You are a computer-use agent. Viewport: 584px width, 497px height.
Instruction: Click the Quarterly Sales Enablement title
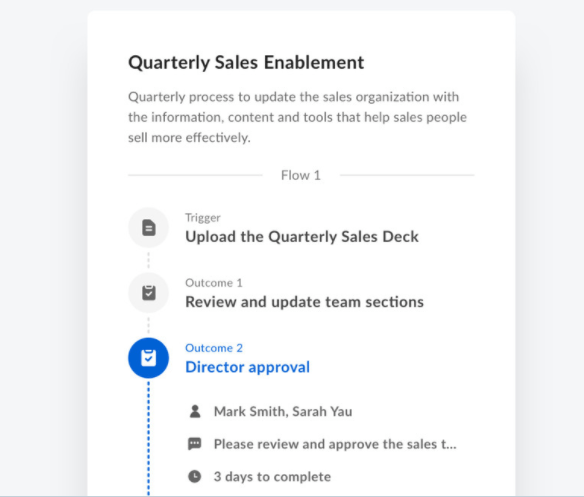[x=246, y=63]
